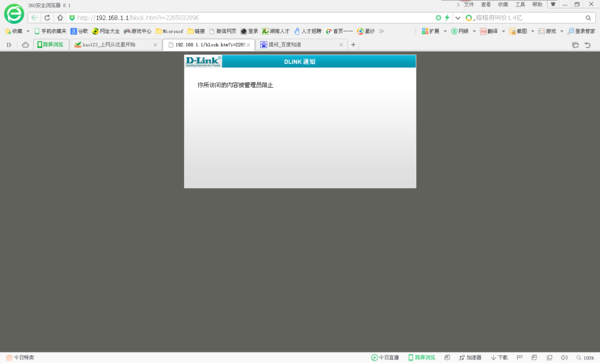Expand the 收藏 dropdown arrow

[28, 31]
